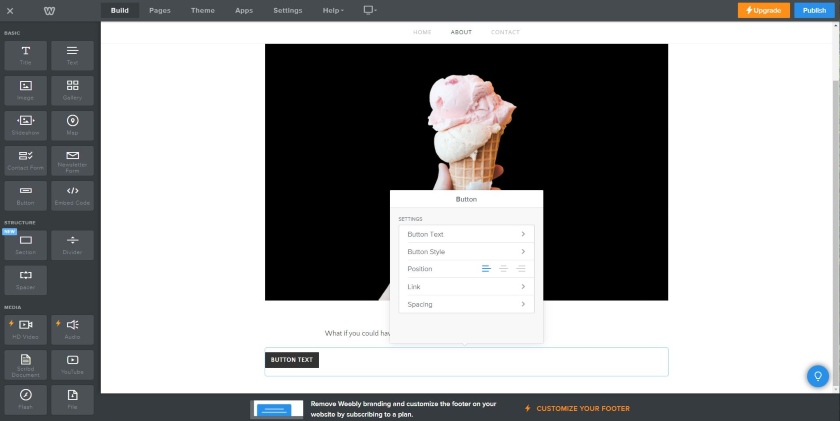The width and height of the screenshot is (840, 421).
Task: Click the BUTTON TEXT button on page
Action: (x=292, y=360)
